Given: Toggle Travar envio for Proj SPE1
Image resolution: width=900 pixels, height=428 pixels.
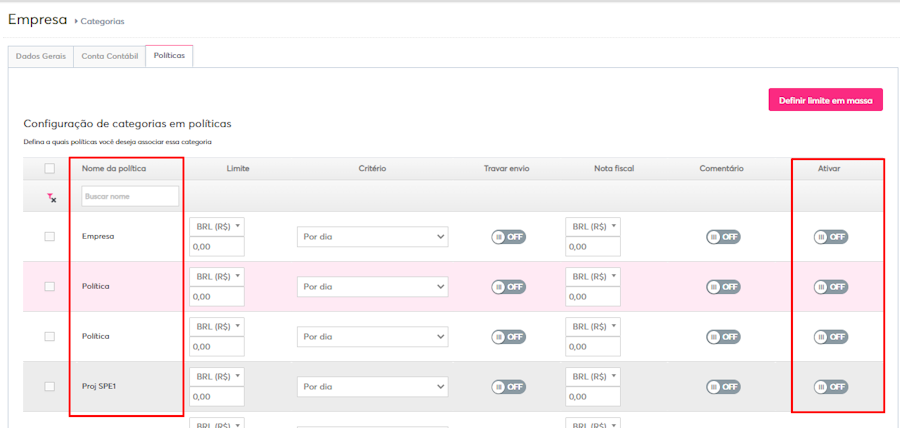Looking at the screenshot, I should [x=509, y=387].
